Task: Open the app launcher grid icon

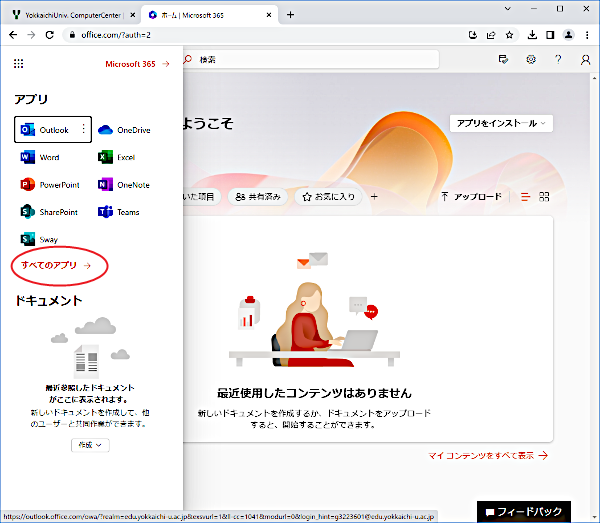Action: 18,64
